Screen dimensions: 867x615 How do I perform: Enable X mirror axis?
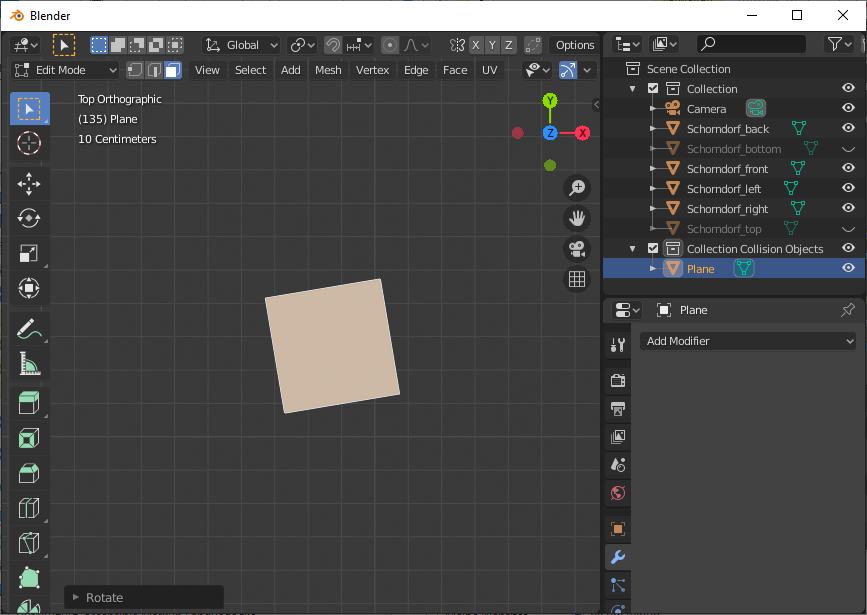[476, 45]
